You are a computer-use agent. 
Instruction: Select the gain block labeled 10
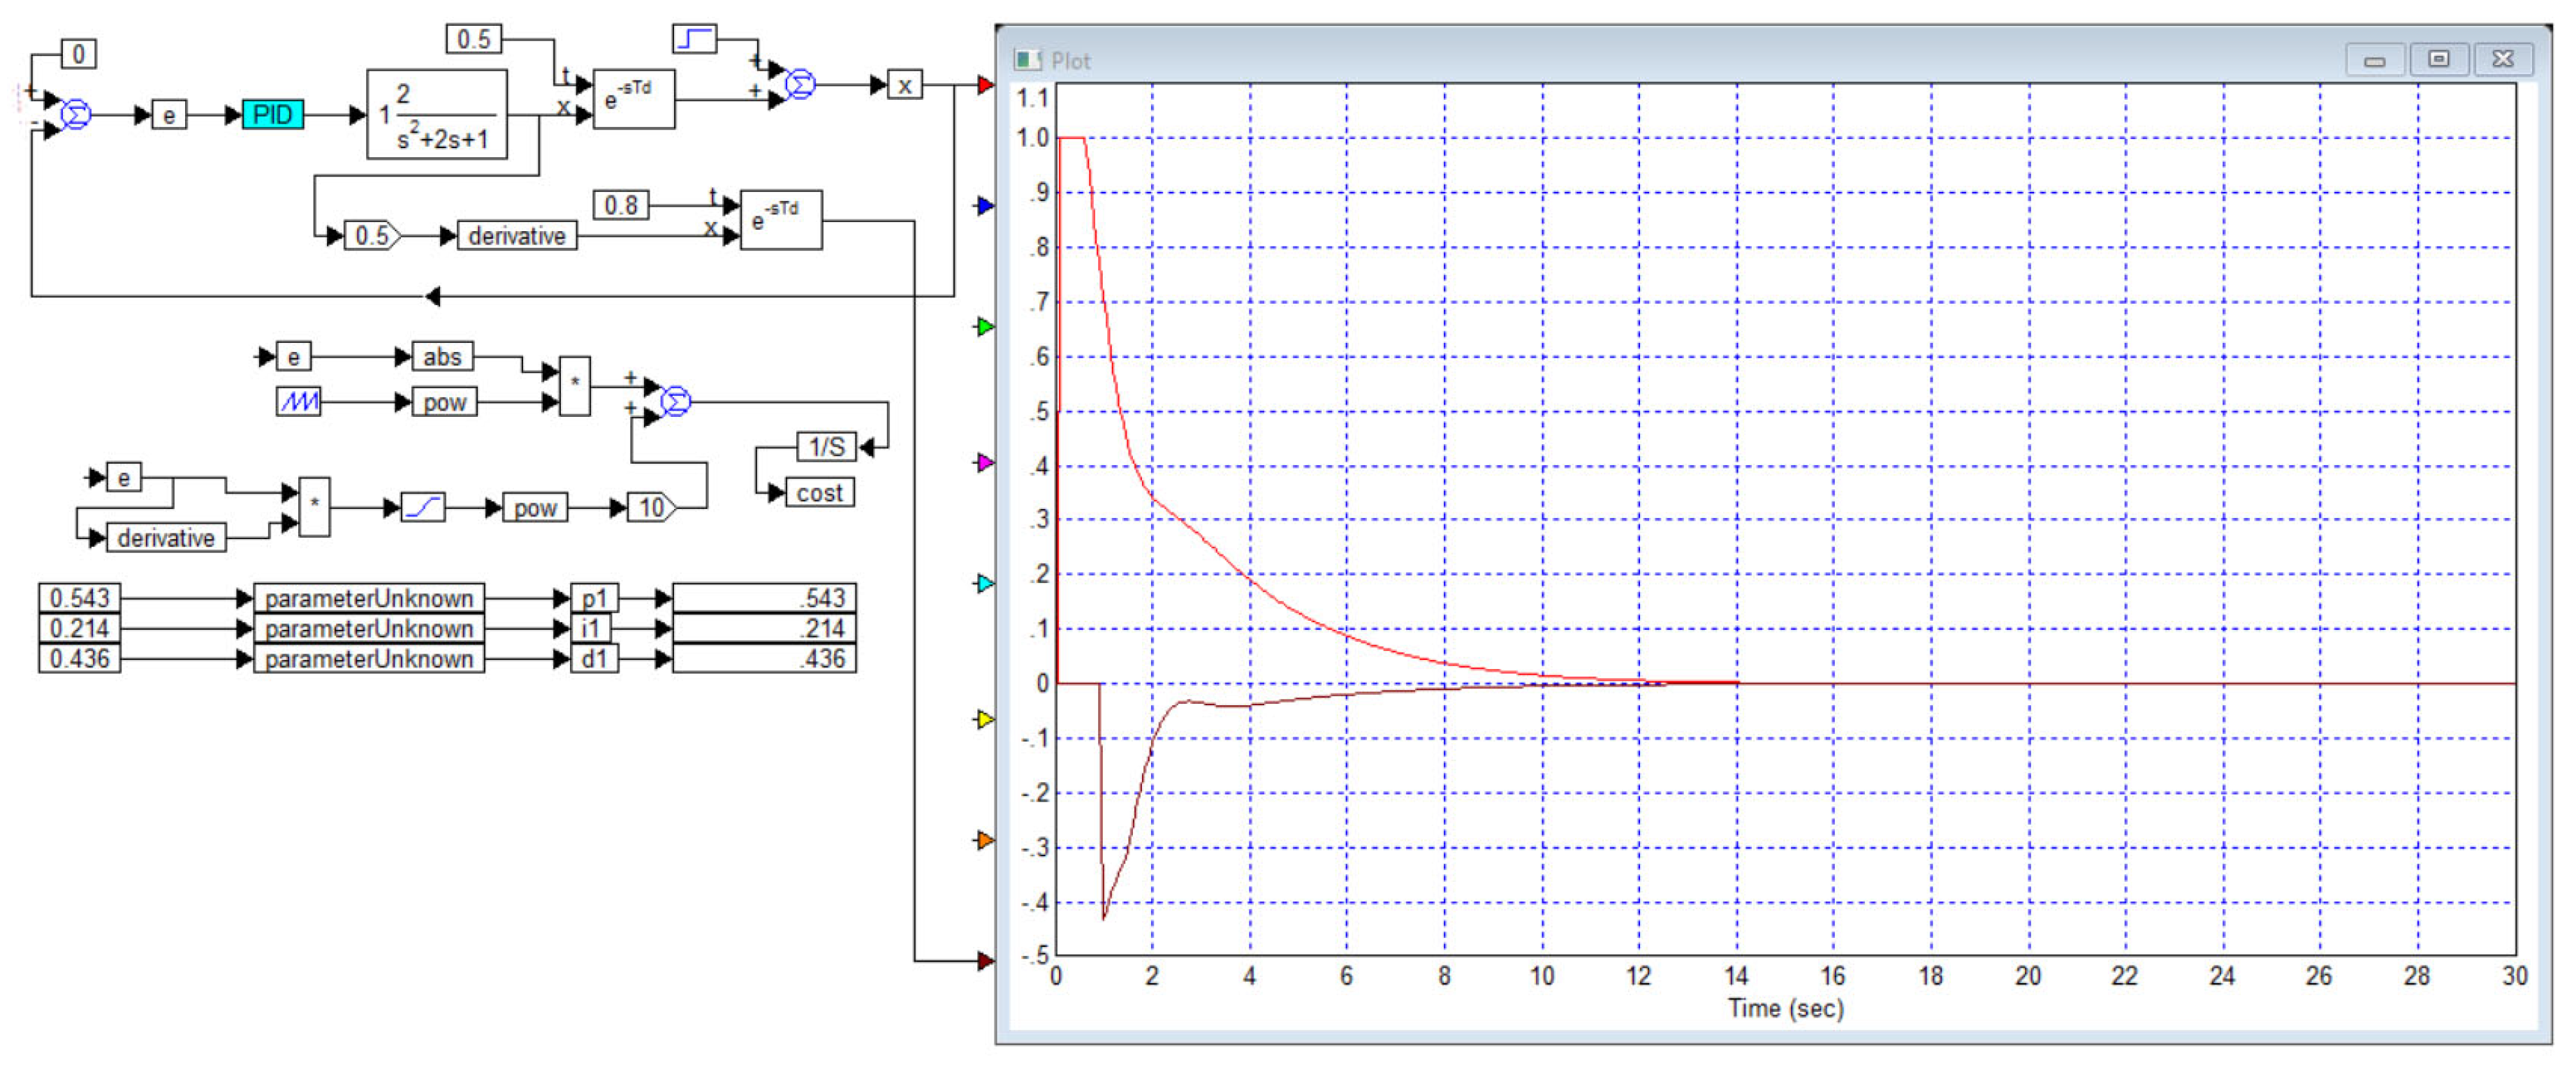click(x=652, y=507)
